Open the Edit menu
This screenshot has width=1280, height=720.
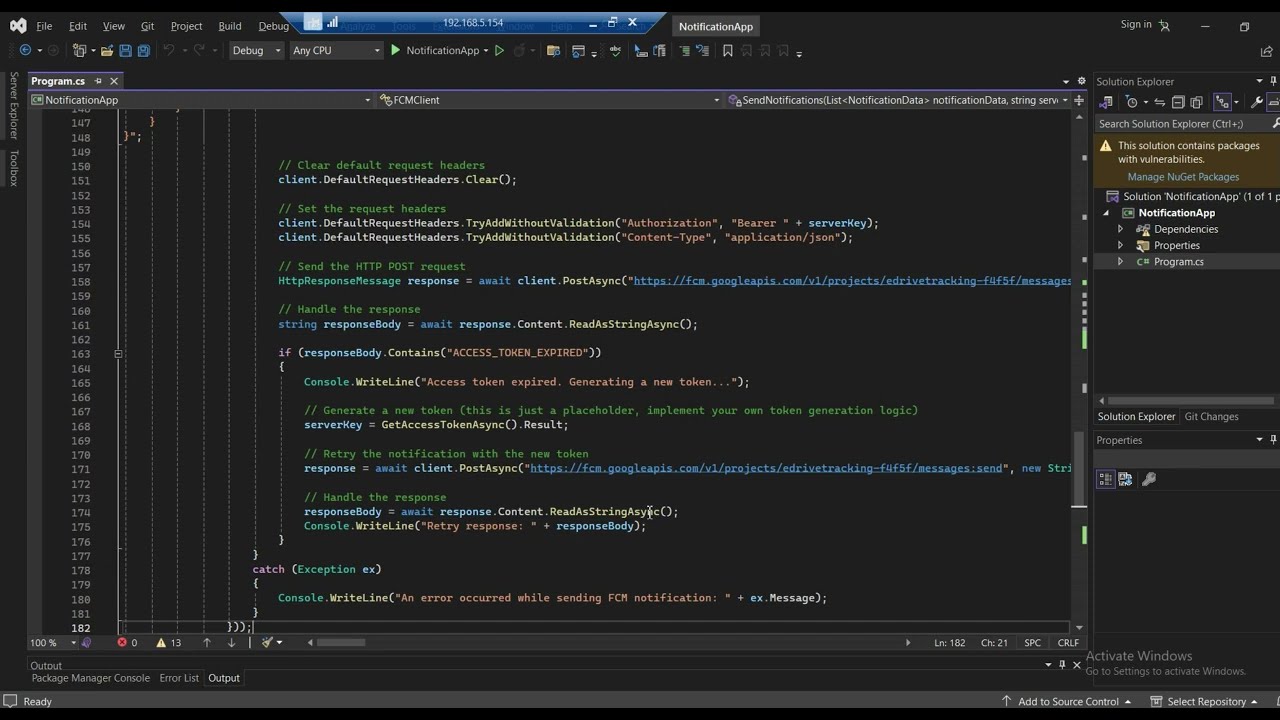coord(78,26)
